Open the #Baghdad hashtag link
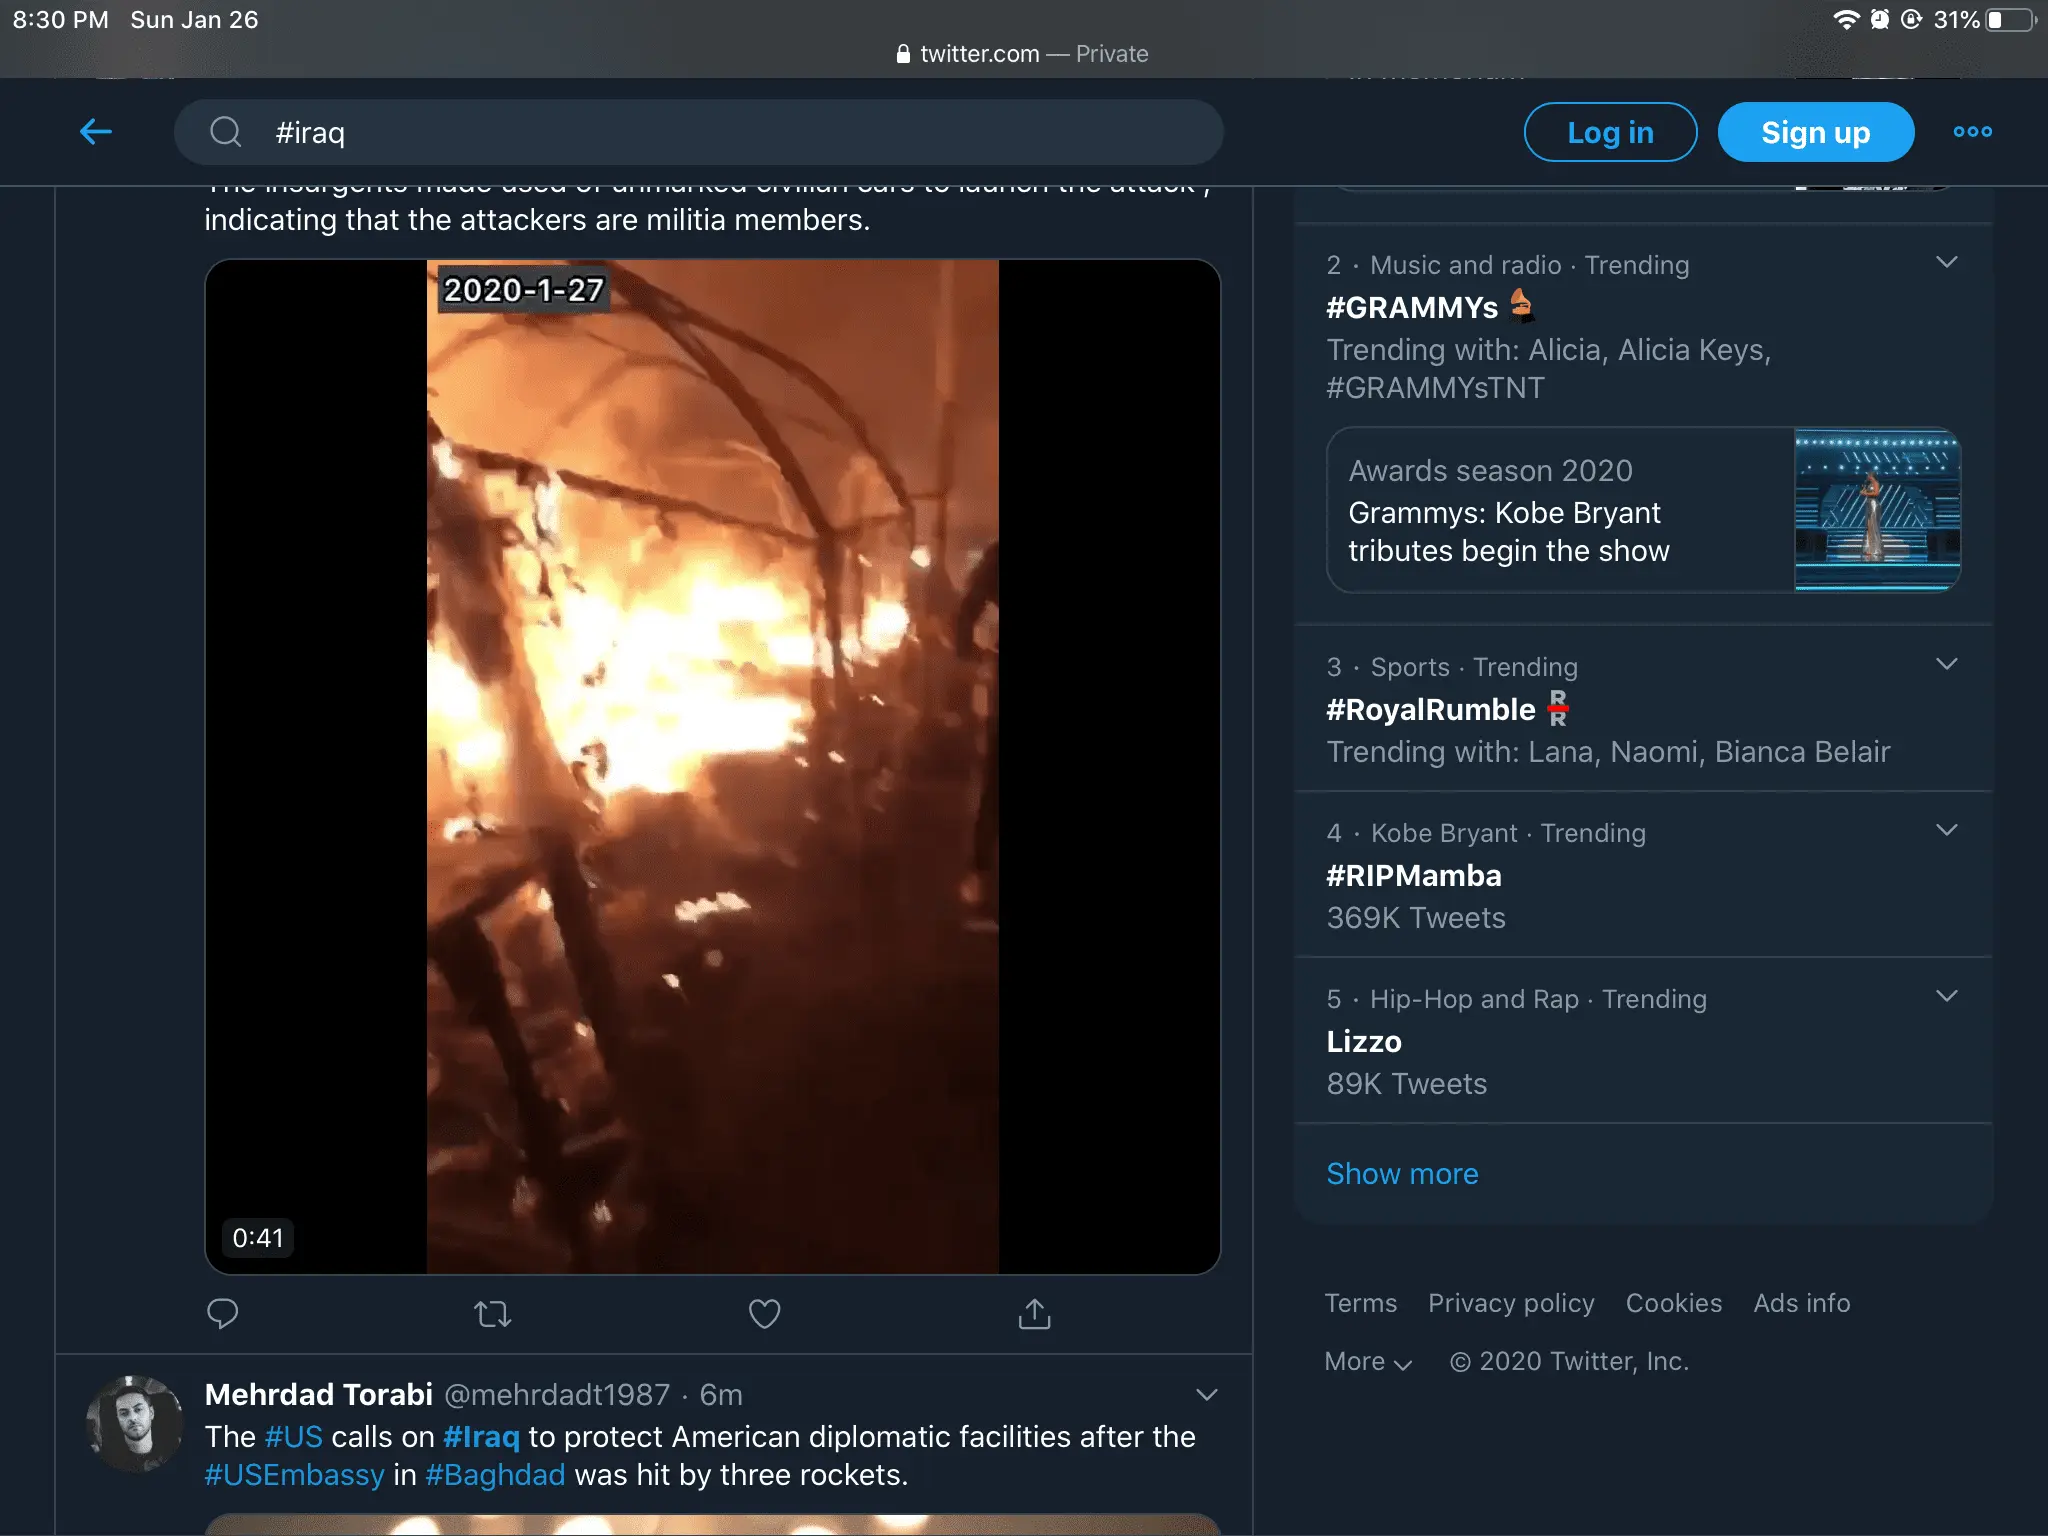2048x1536 pixels. coord(495,1475)
